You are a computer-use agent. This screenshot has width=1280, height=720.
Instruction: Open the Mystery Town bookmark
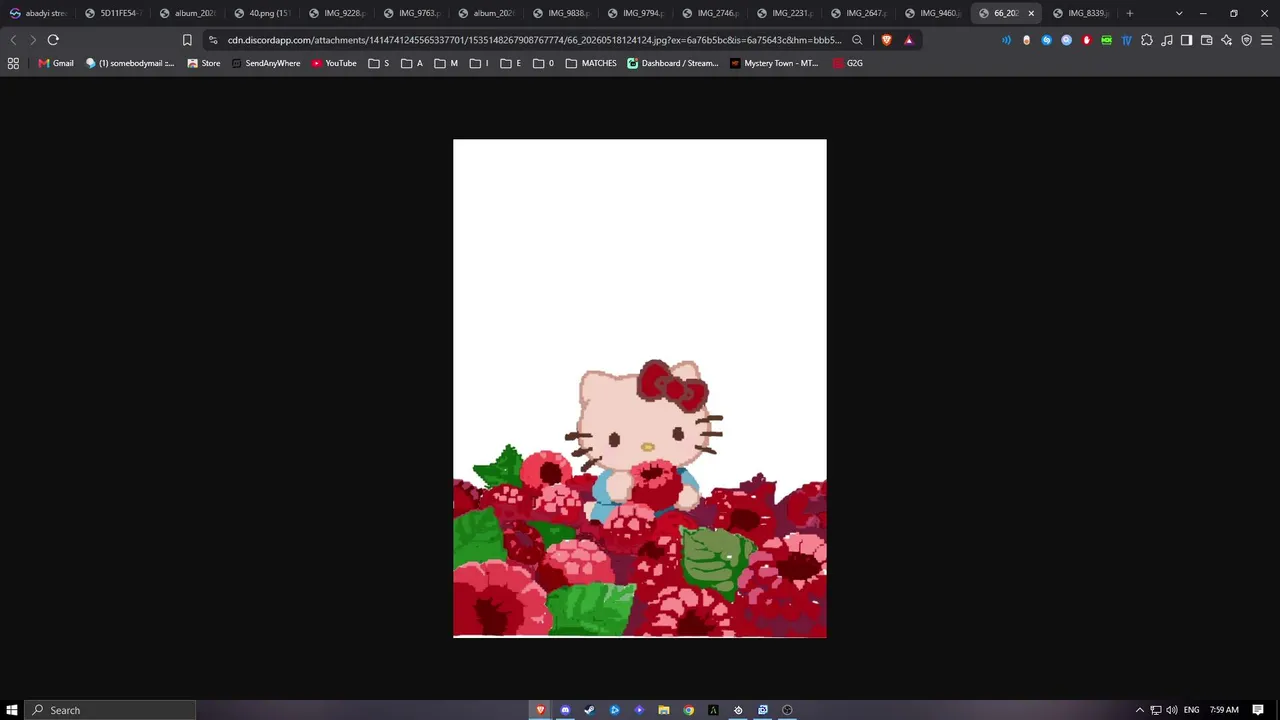coord(774,63)
